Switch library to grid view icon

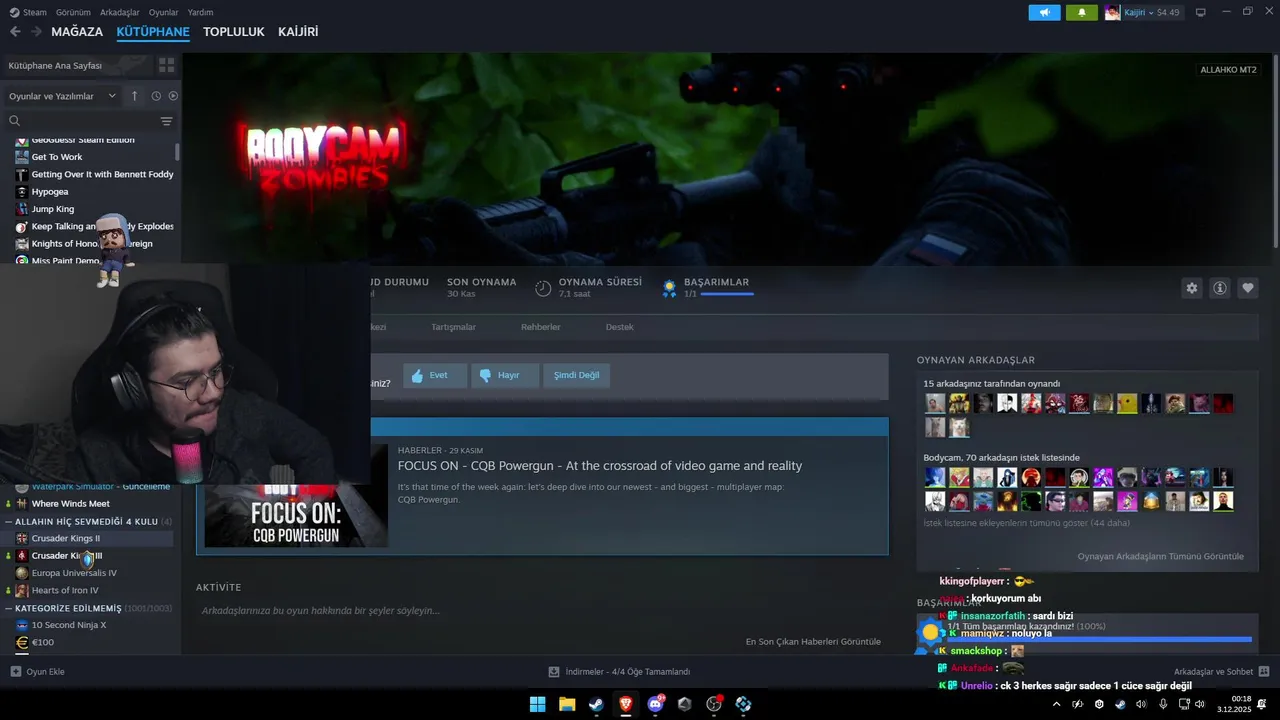166,65
